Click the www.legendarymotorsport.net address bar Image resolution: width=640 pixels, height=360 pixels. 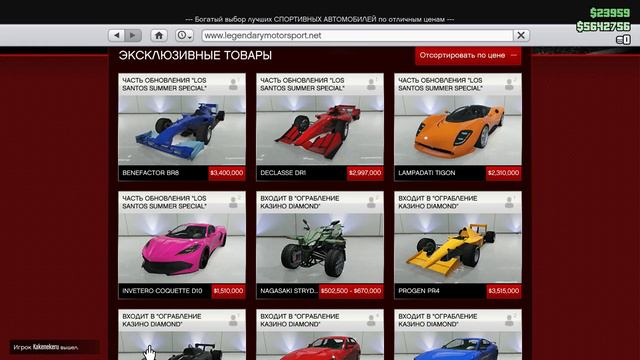click(x=357, y=36)
